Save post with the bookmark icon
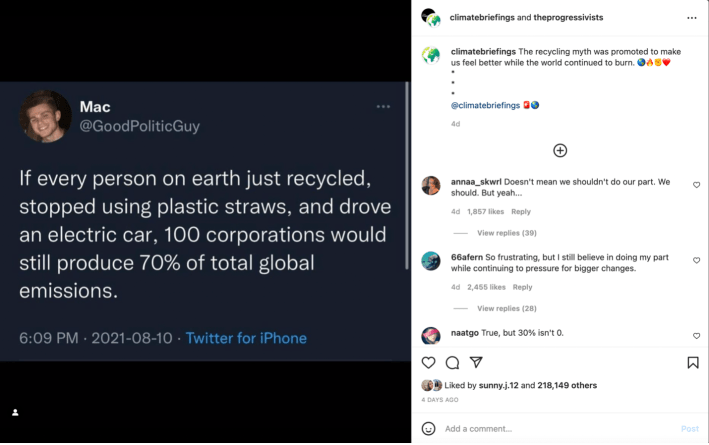Viewport: 709px width, 445px height. (693, 362)
